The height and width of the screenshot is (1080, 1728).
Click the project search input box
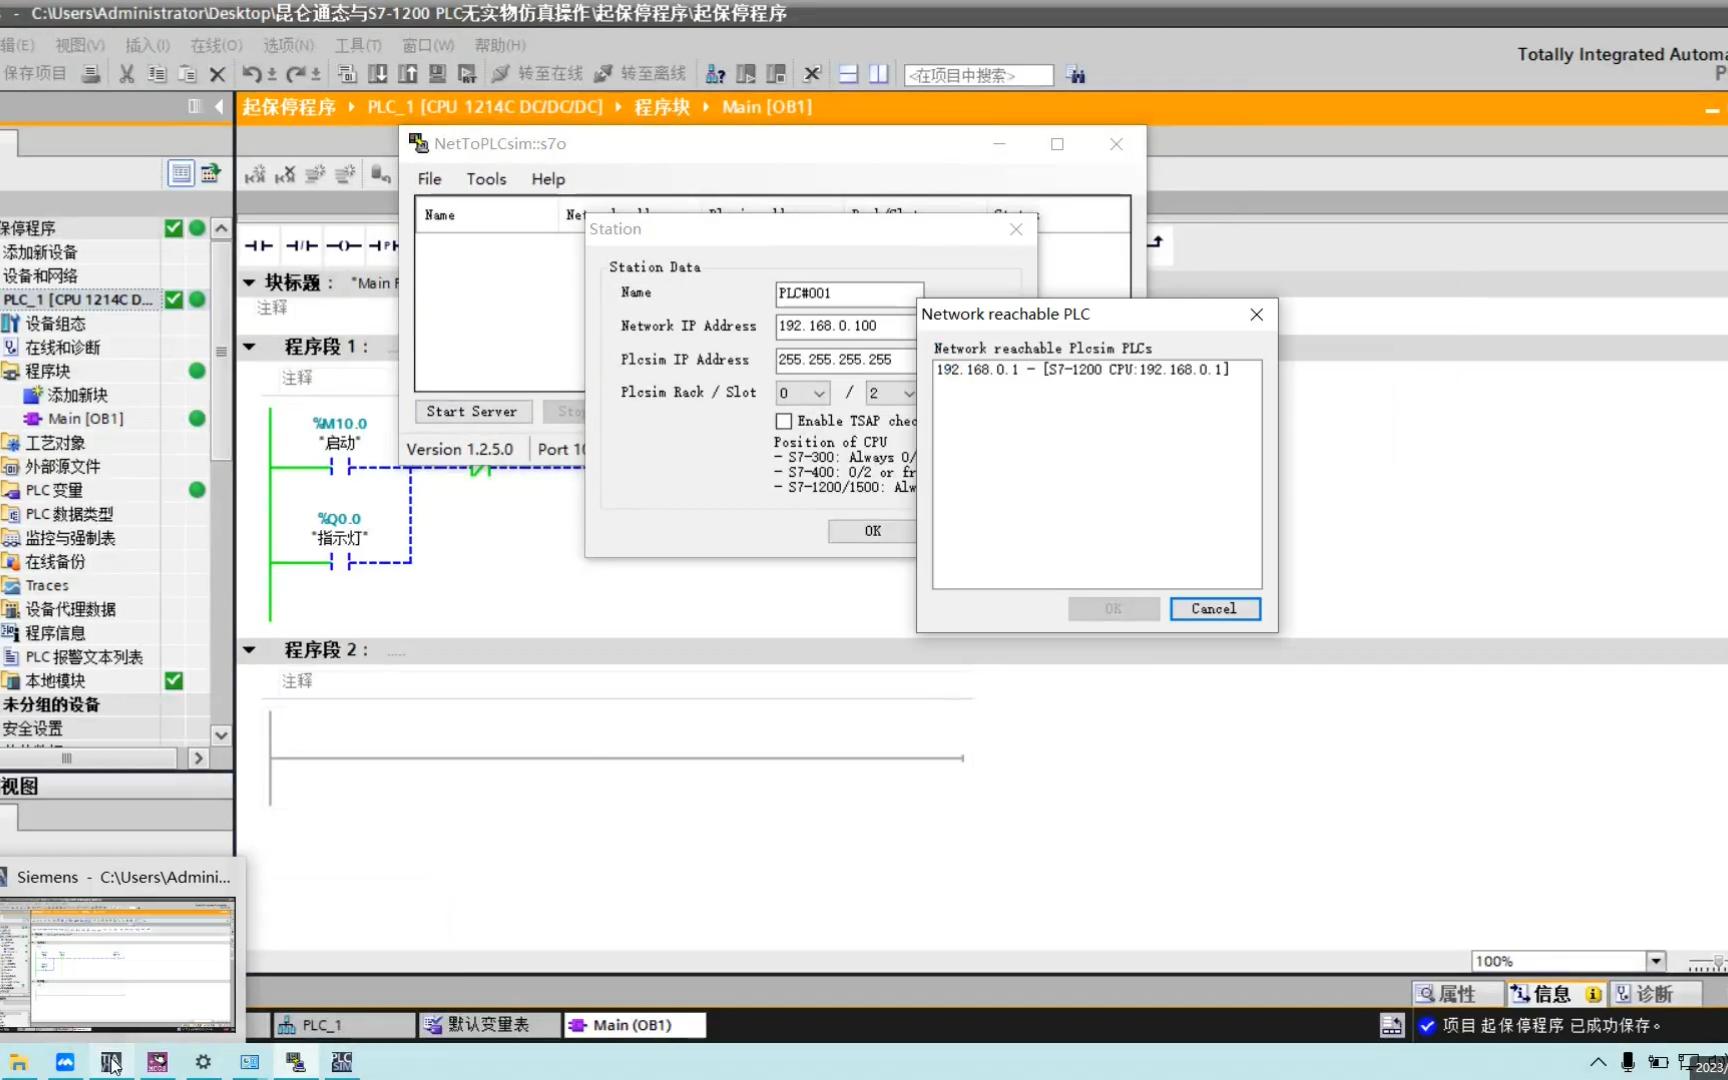978,75
